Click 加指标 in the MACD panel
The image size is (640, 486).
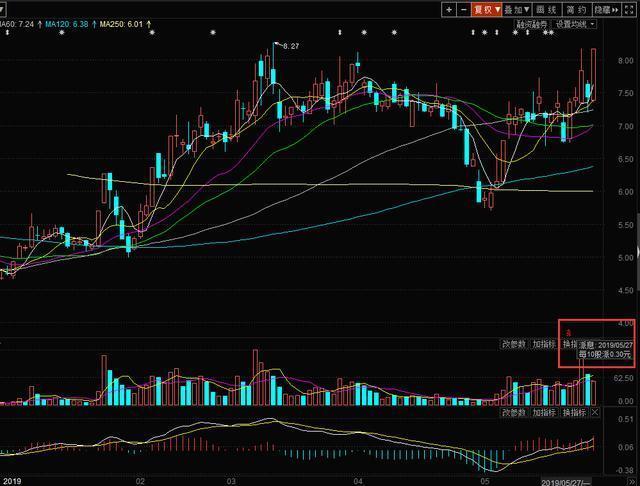pyautogui.click(x=544, y=412)
